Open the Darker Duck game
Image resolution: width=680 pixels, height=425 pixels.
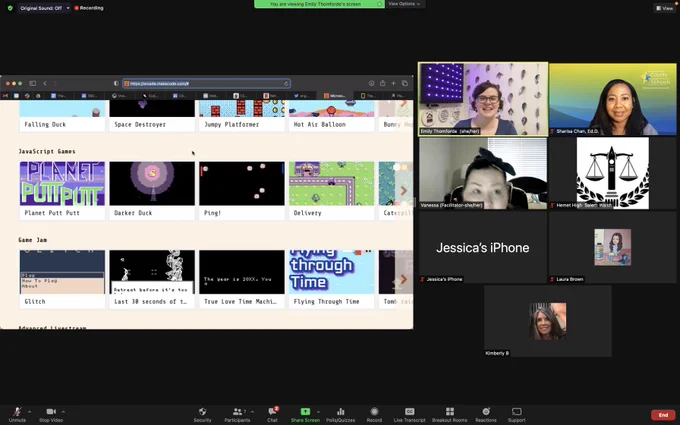coord(152,191)
